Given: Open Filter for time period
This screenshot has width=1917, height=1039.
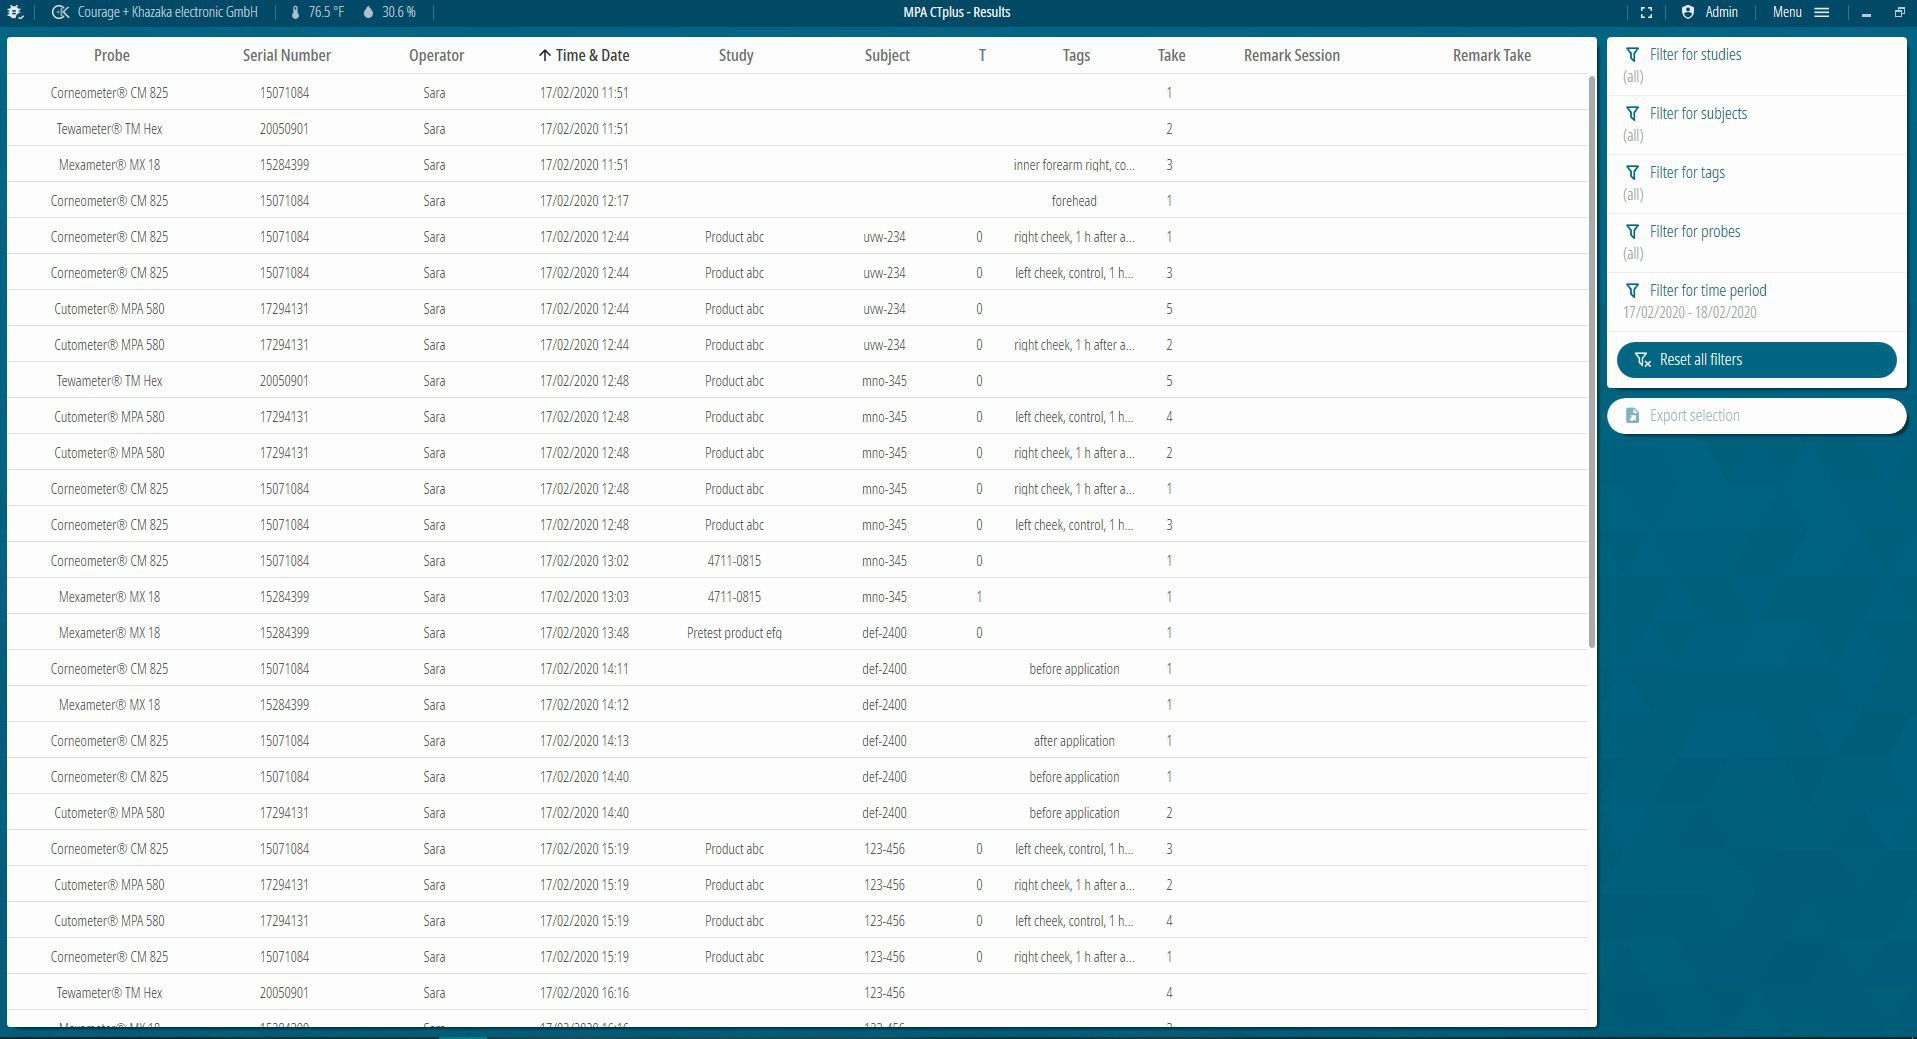Looking at the screenshot, I should click(1756, 301).
